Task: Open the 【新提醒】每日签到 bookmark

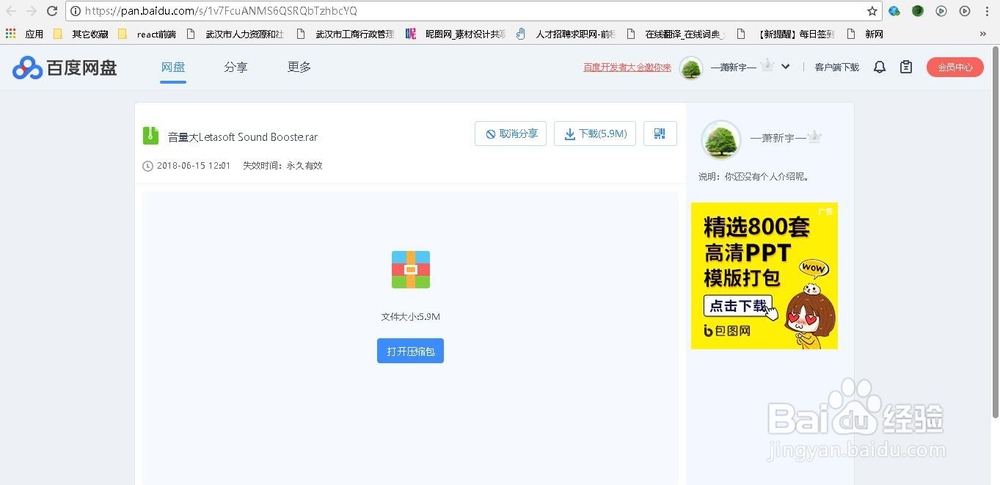Action: [786, 34]
